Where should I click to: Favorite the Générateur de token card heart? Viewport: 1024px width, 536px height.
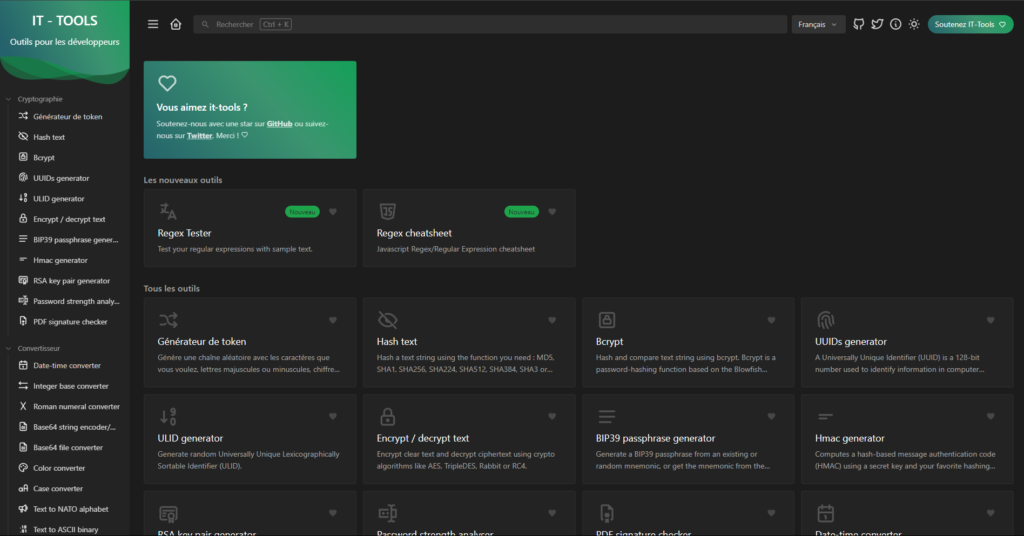(333, 320)
